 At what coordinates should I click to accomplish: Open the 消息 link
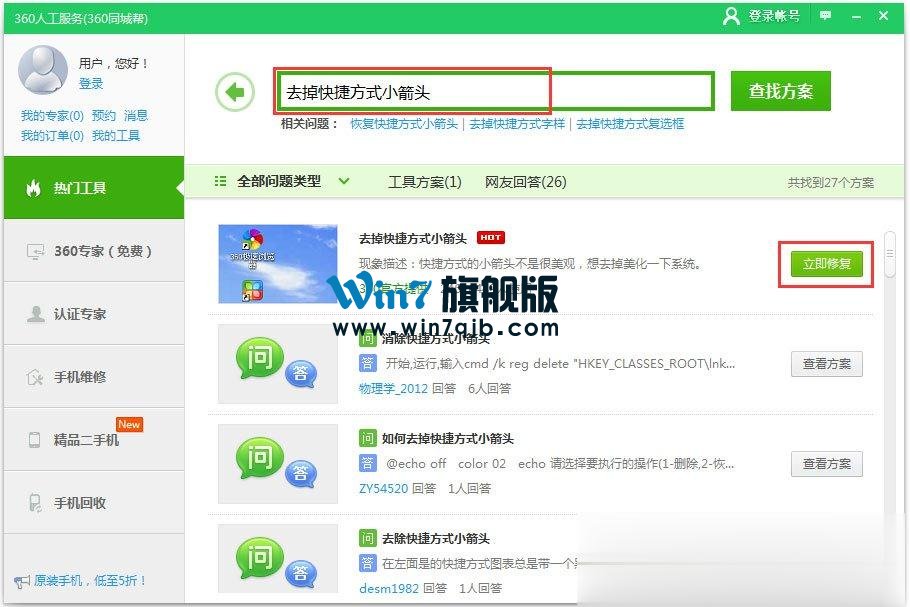(136, 115)
